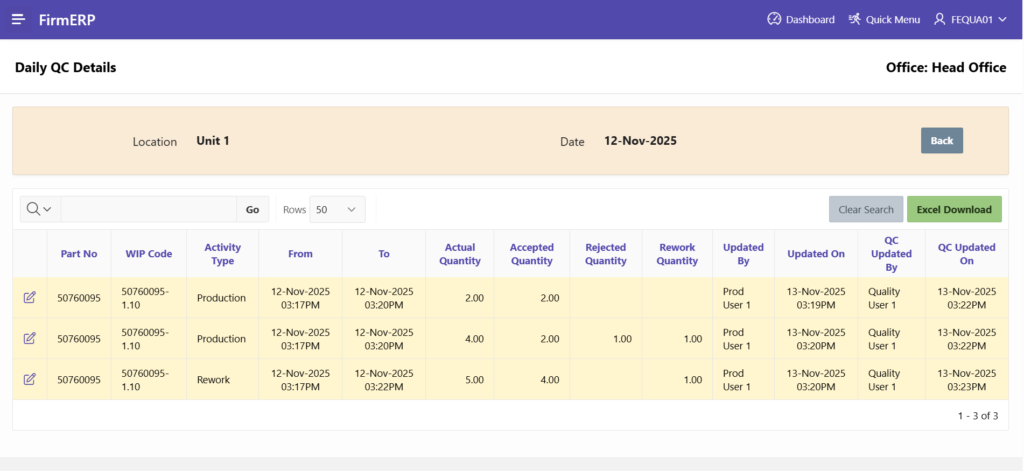The height and width of the screenshot is (471, 1024).
Task: Click the Actual Quantity column header
Action: tap(459, 254)
